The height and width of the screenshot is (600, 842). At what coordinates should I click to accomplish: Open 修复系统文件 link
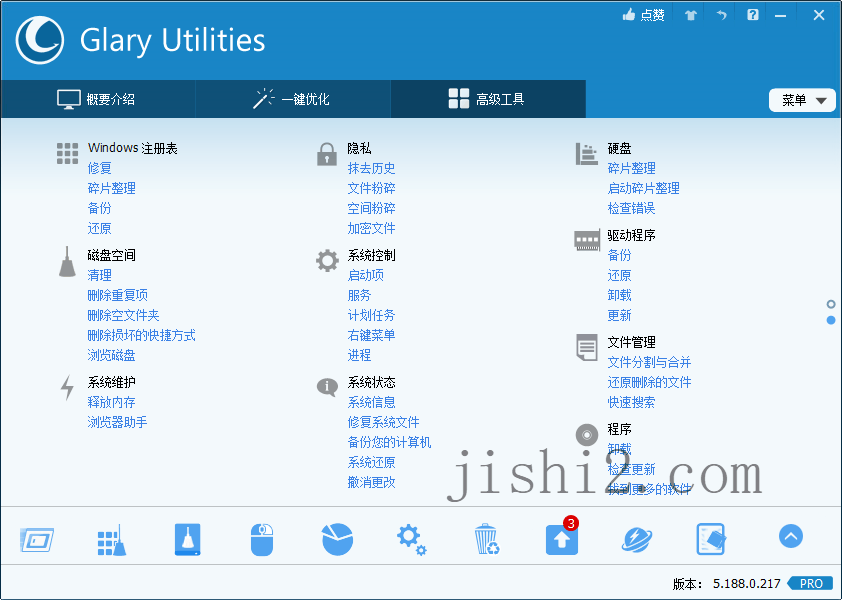coord(383,422)
